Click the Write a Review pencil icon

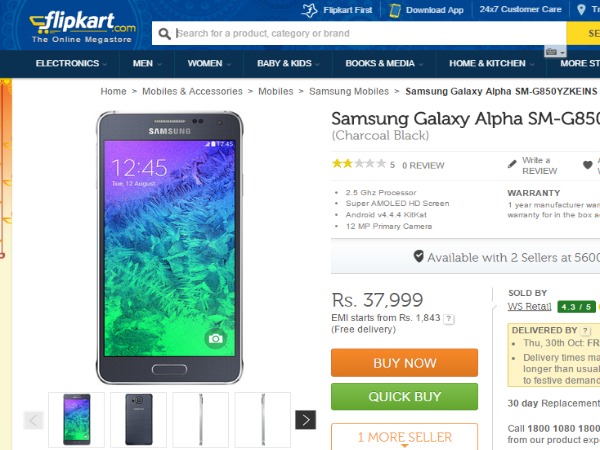click(512, 163)
